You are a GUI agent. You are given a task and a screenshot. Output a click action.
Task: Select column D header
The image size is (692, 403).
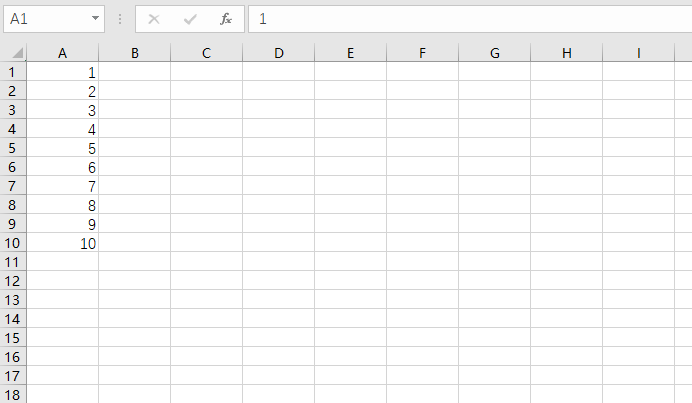pyautogui.click(x=278, y=53)
